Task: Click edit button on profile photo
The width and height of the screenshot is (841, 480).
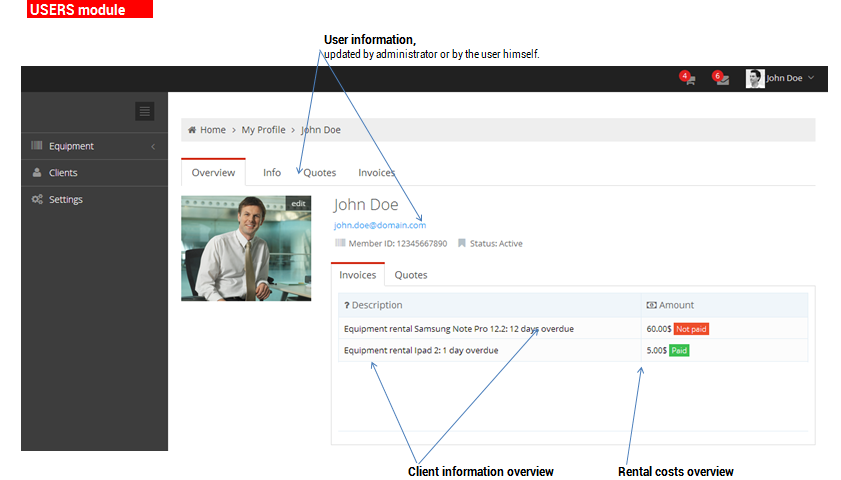Action: 298,203
